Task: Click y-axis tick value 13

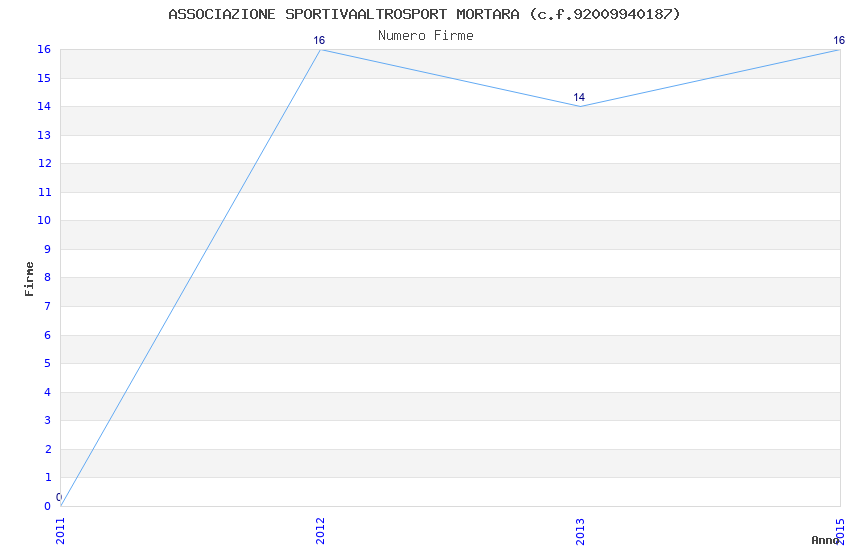Action: (44, 135)
